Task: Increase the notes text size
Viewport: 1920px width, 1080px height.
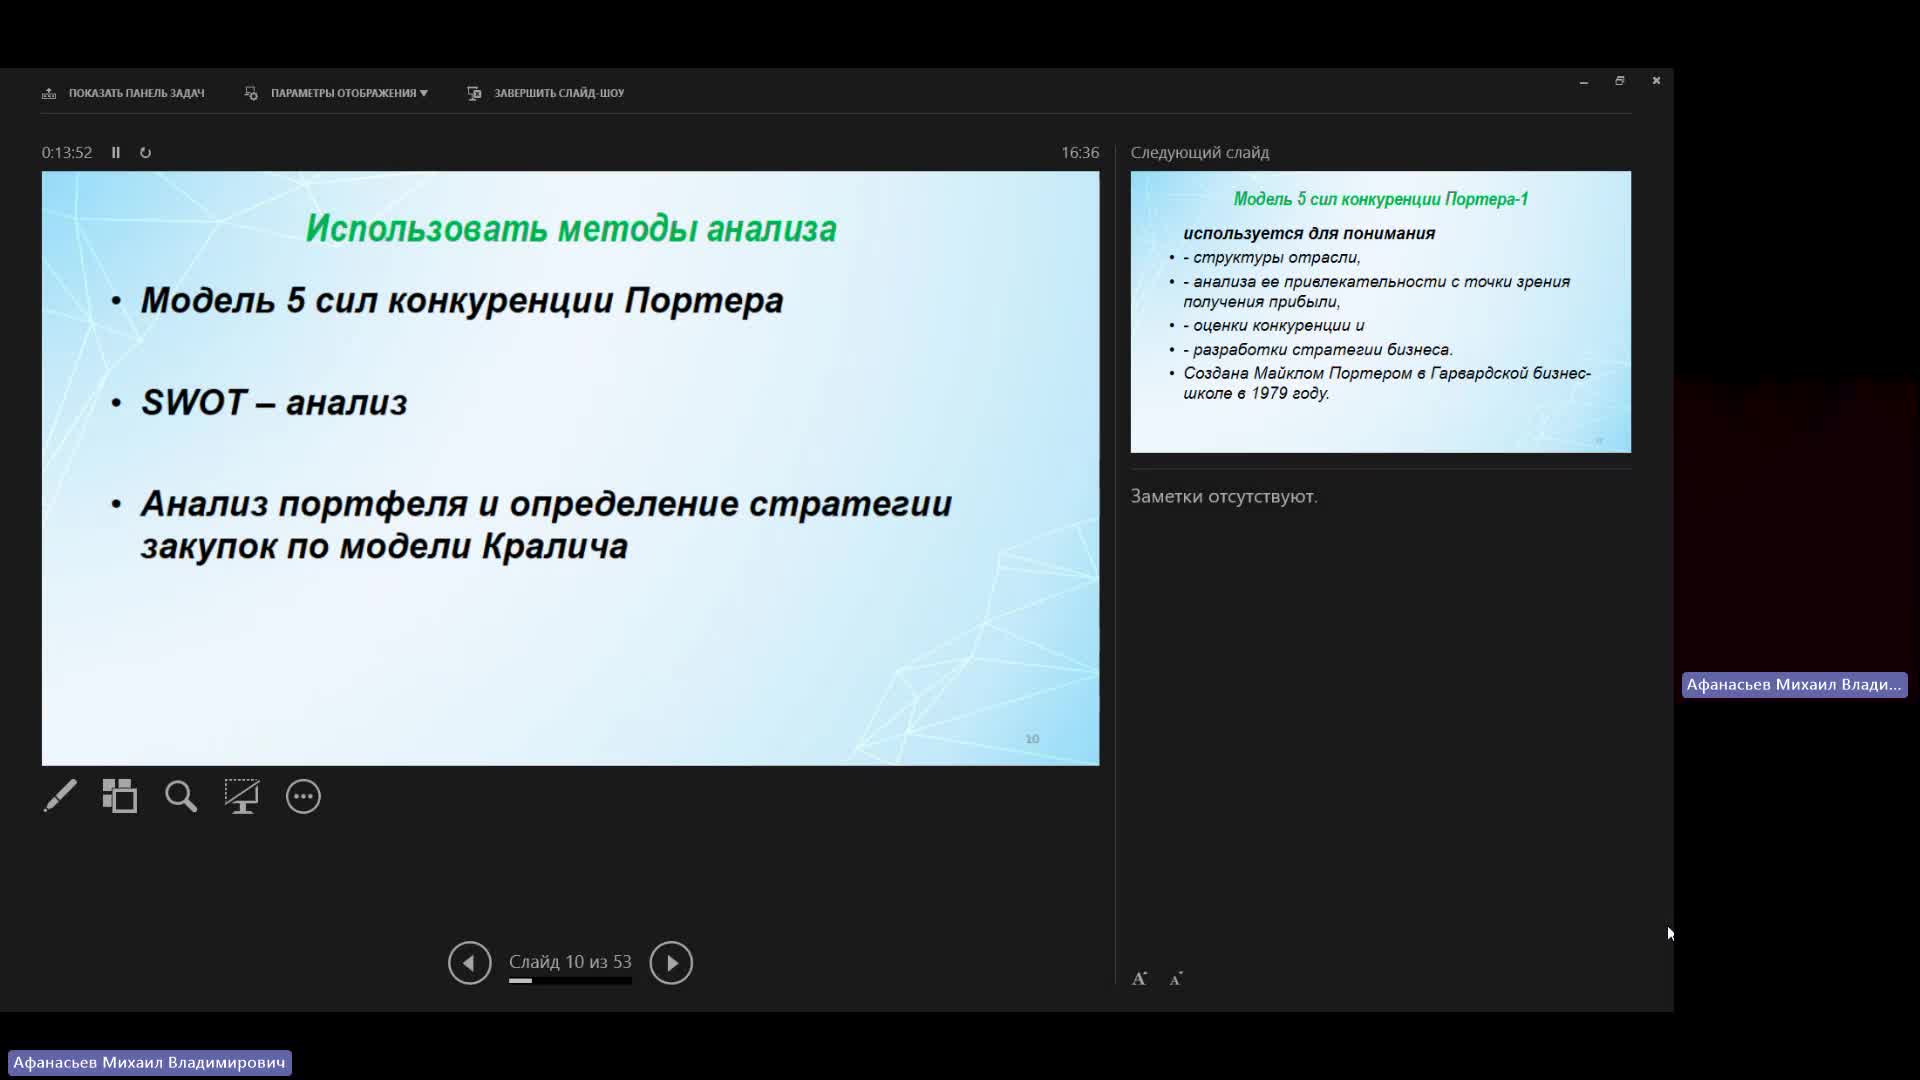Action: tap(1139, 979)
